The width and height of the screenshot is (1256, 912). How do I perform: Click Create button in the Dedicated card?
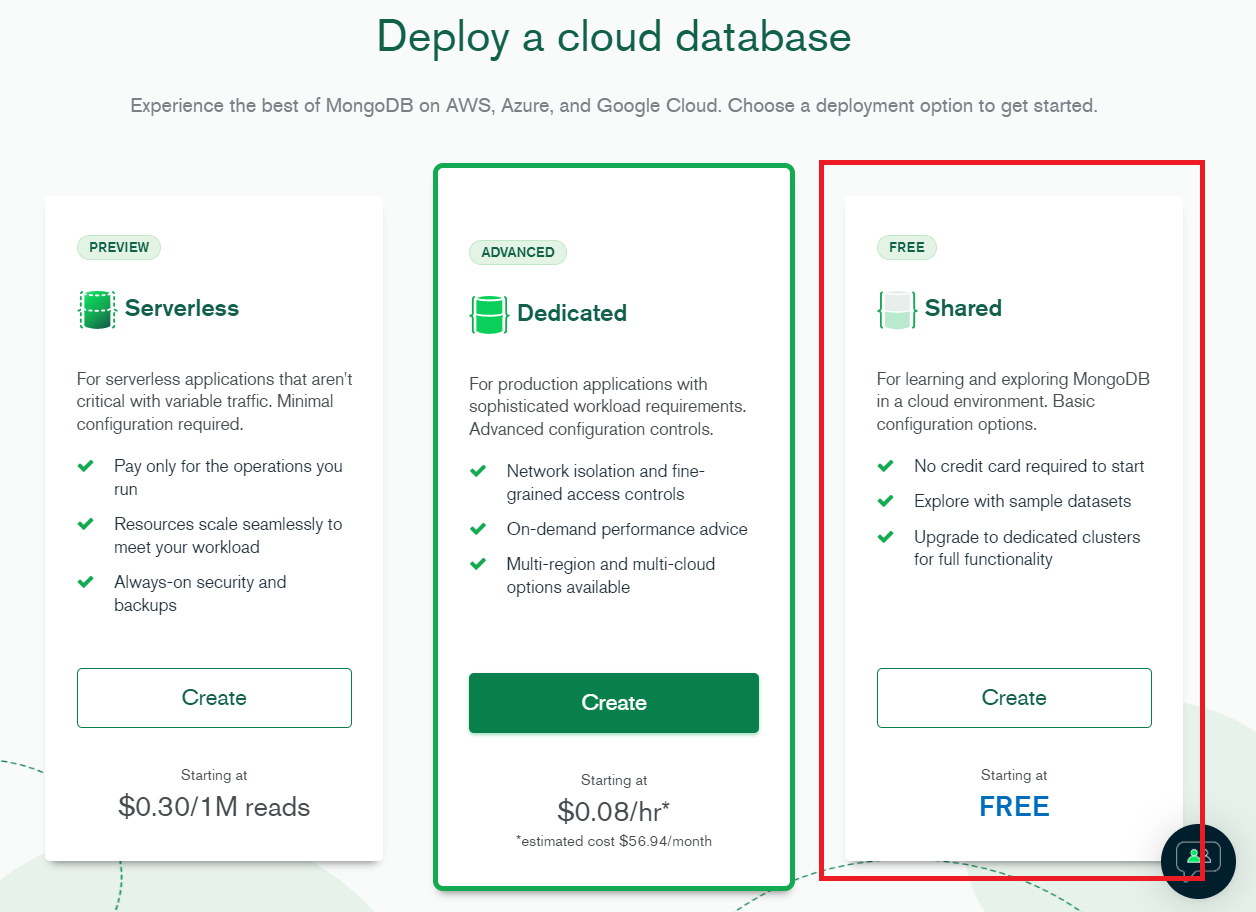[x=614, y=703]
